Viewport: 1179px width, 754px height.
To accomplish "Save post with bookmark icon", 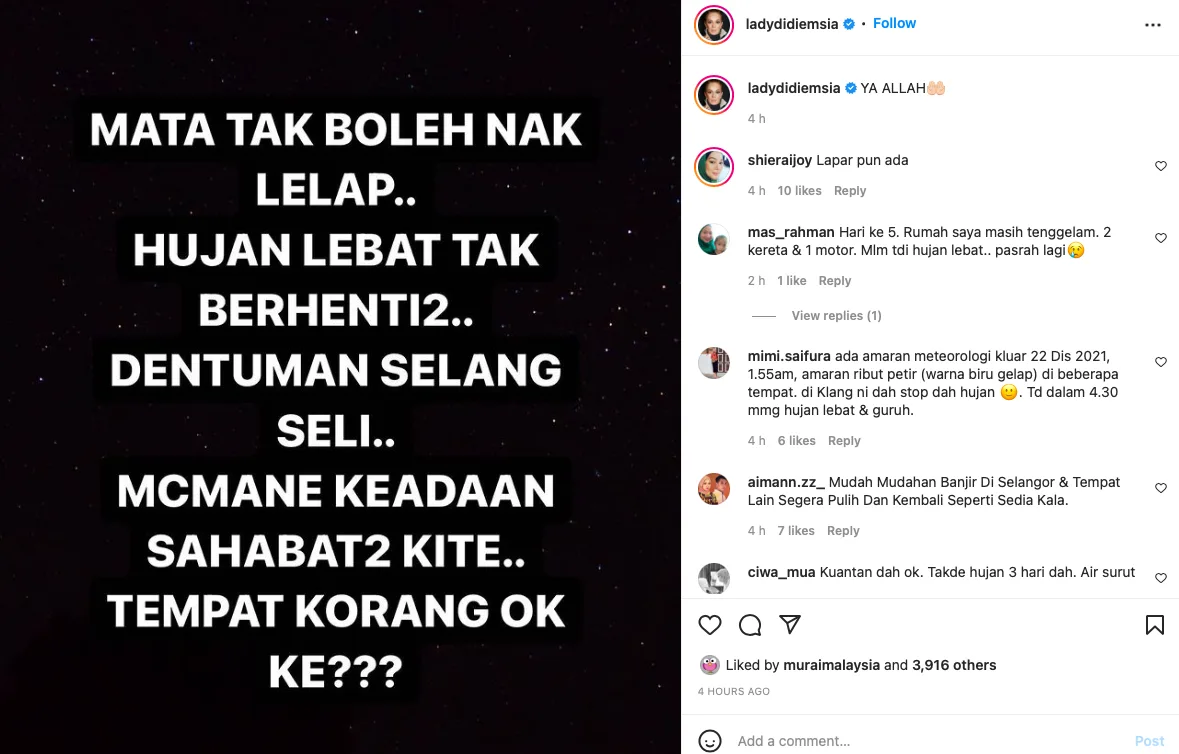I will [1155, 625].
